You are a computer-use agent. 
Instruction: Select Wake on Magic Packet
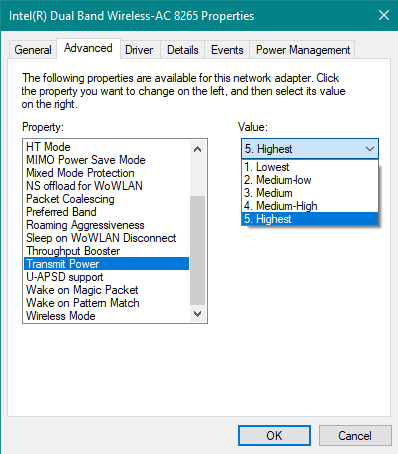tap(106, 290)
